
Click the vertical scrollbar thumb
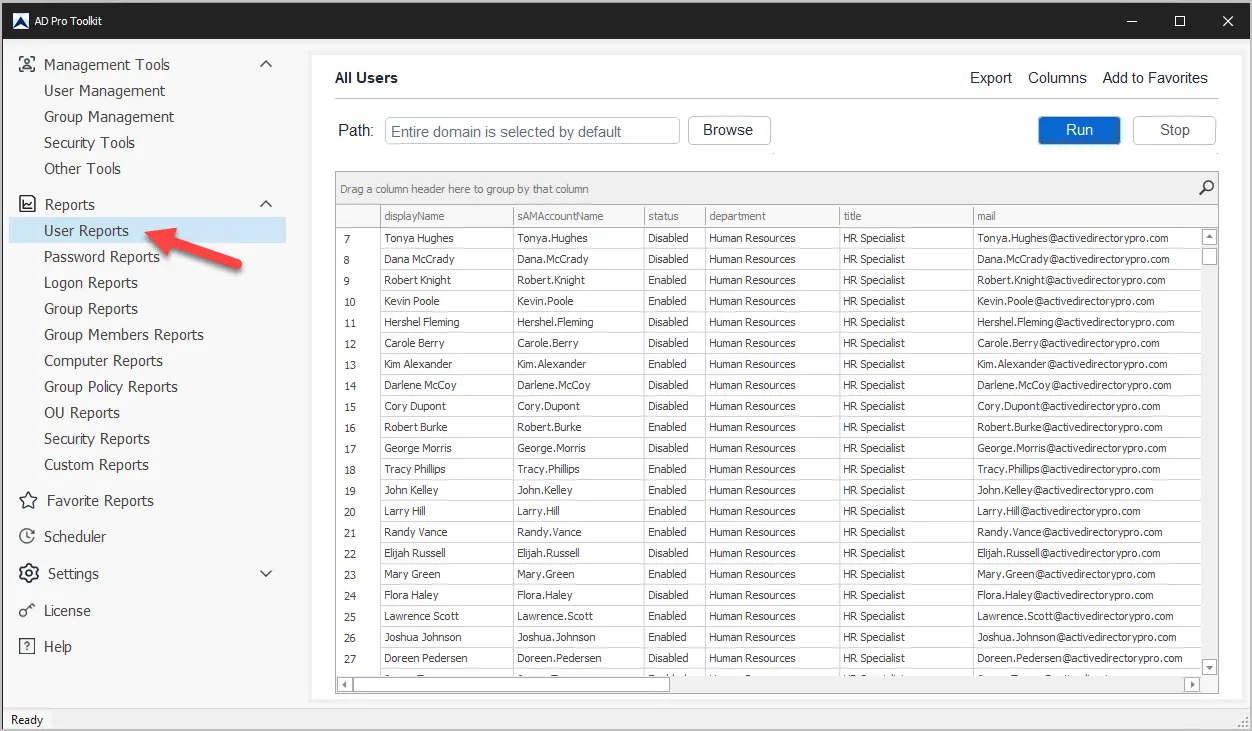click(x=1209, y=256)
